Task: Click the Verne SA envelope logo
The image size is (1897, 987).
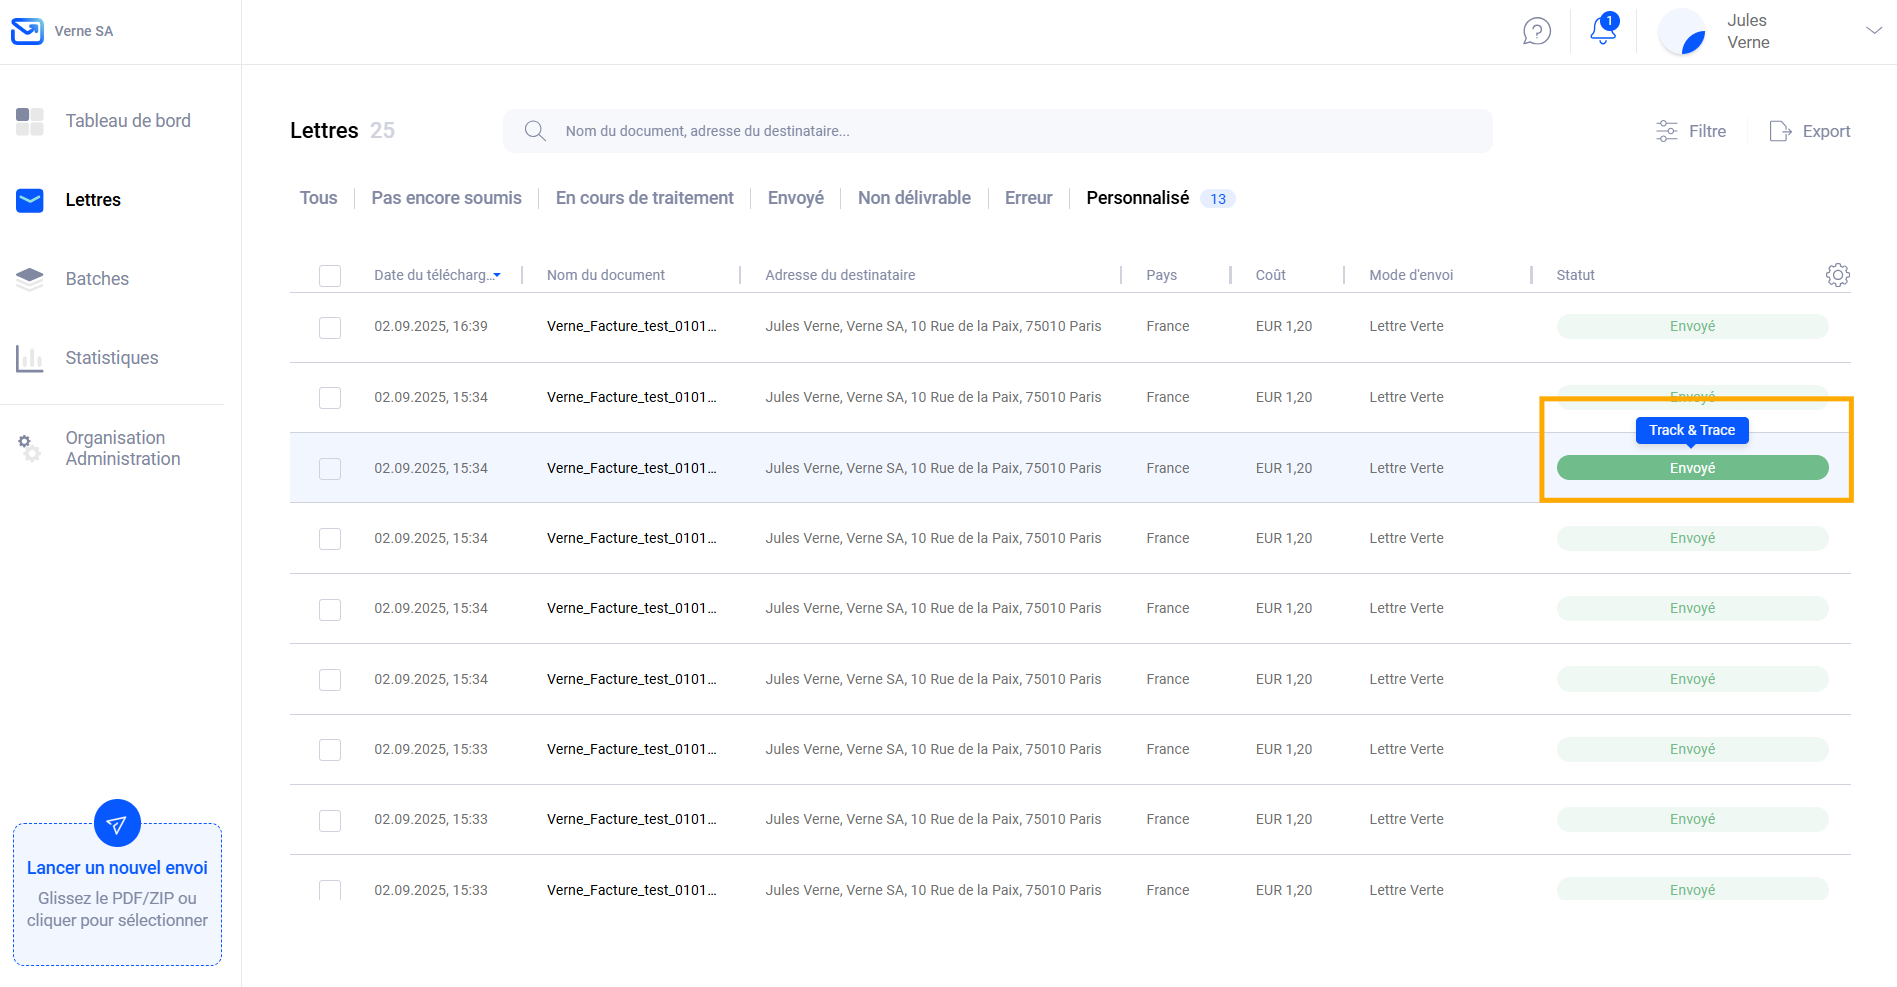Action: 27,31
